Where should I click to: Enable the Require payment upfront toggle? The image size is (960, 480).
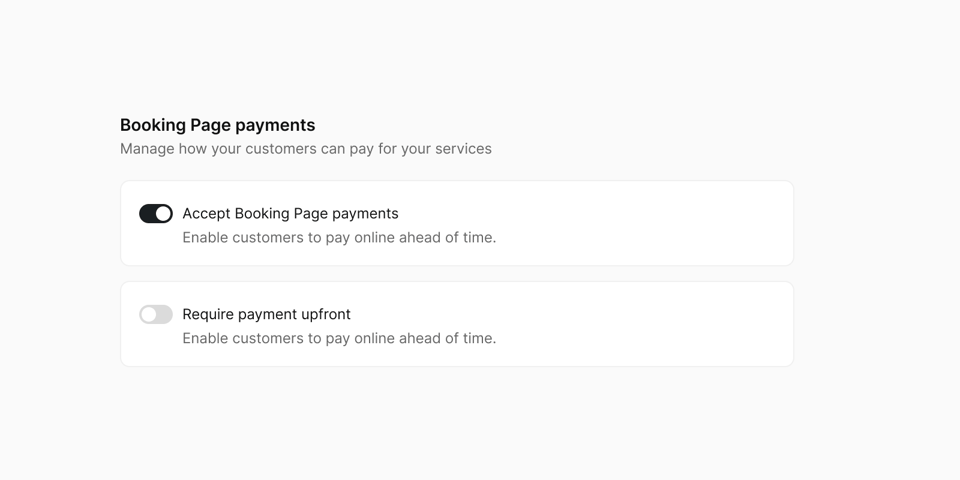coord(156,315)
